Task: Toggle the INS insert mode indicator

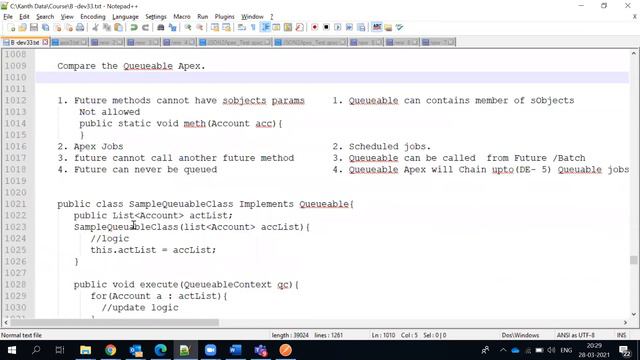Action: (621, 335)
